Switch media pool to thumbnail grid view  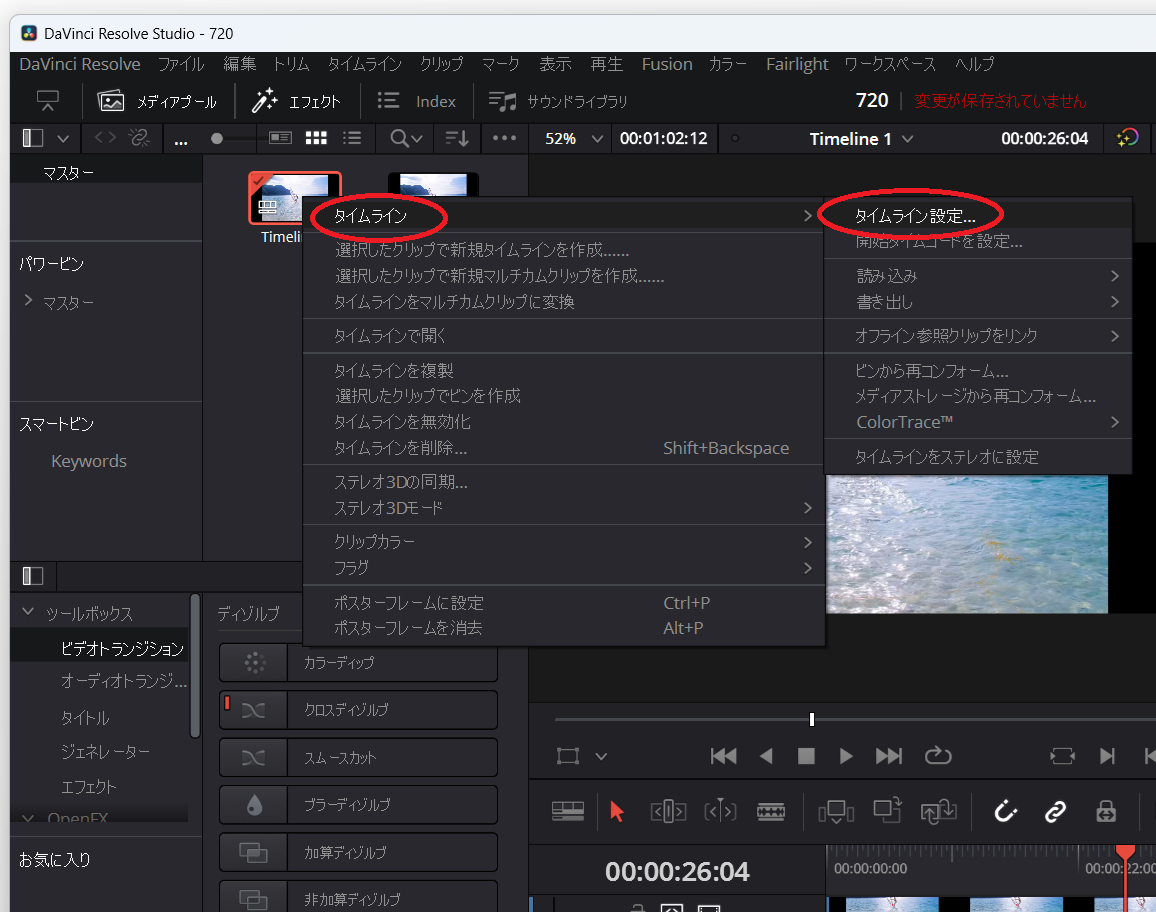point(316,138)
